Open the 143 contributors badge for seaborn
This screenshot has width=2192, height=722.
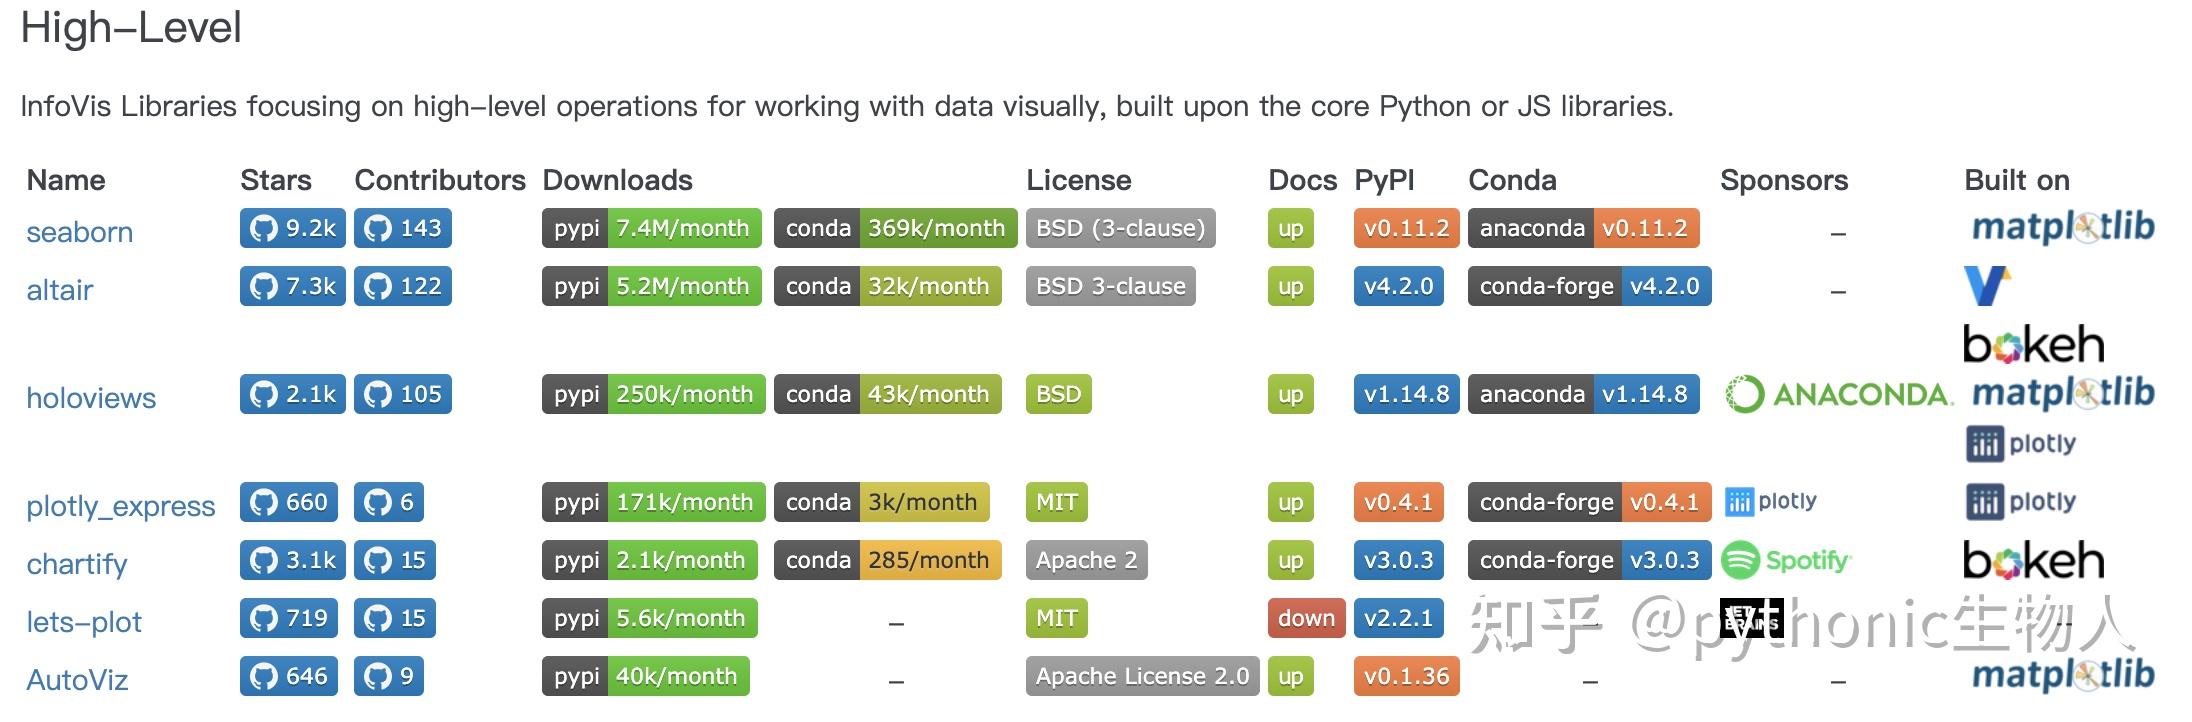click(403, 228)
